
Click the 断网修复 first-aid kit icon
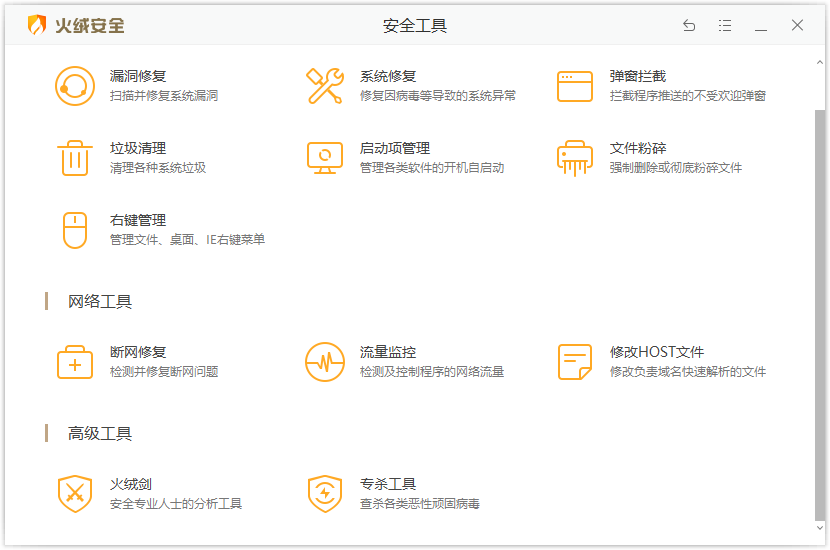74,362
